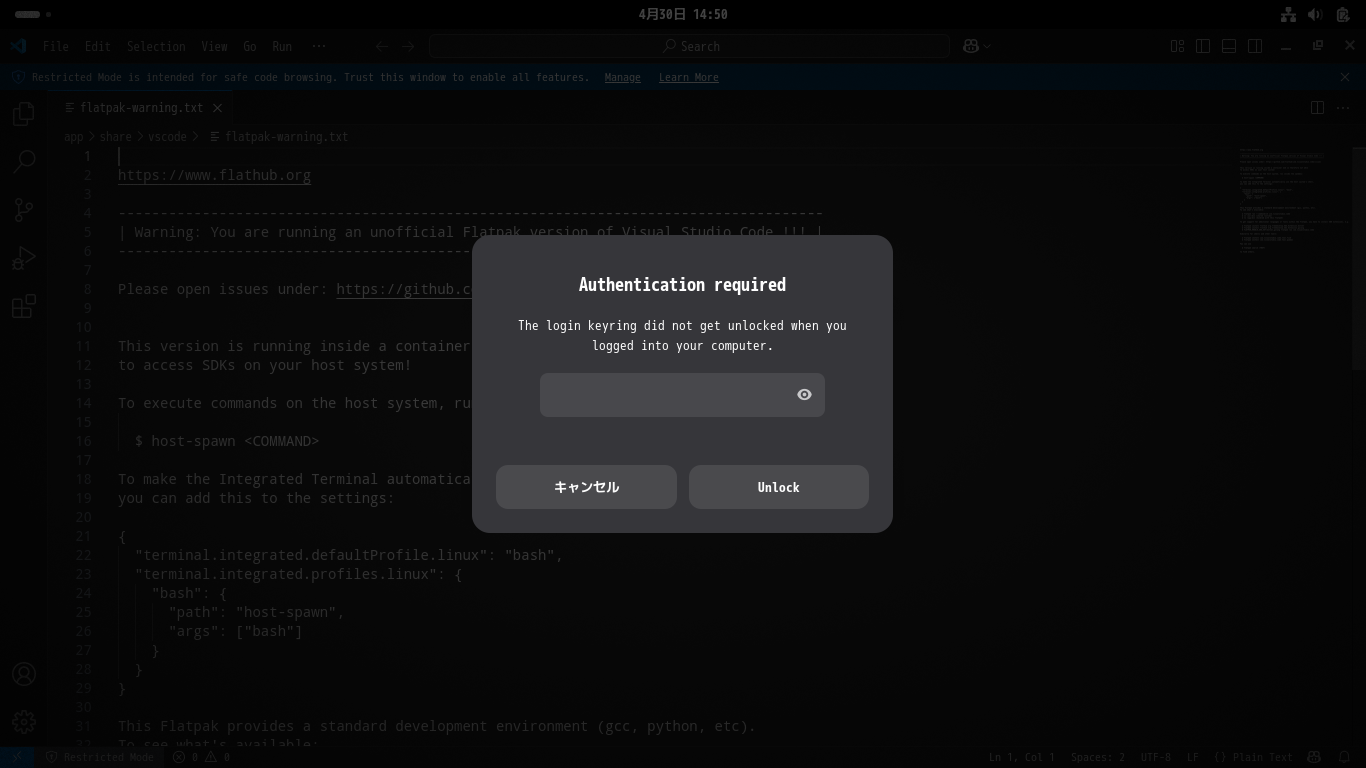Open the additional menus ellipsis in menu bar
The width and height of the screenshot is (1366, 768).
(x=319, y=46)
